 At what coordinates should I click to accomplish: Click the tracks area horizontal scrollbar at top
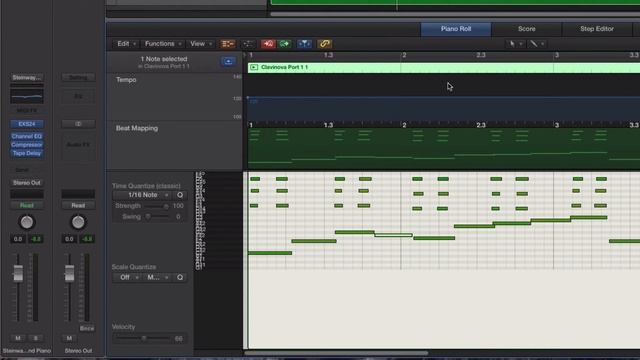455,14
